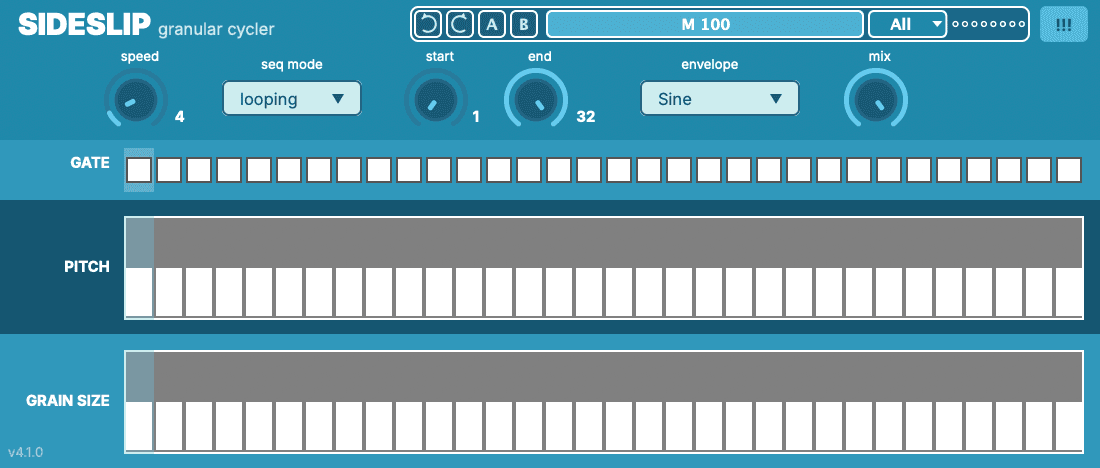This screenshot has height=468, width=1100.
Task: Click the triple exclamation panic button
Action: point(1064,25)
